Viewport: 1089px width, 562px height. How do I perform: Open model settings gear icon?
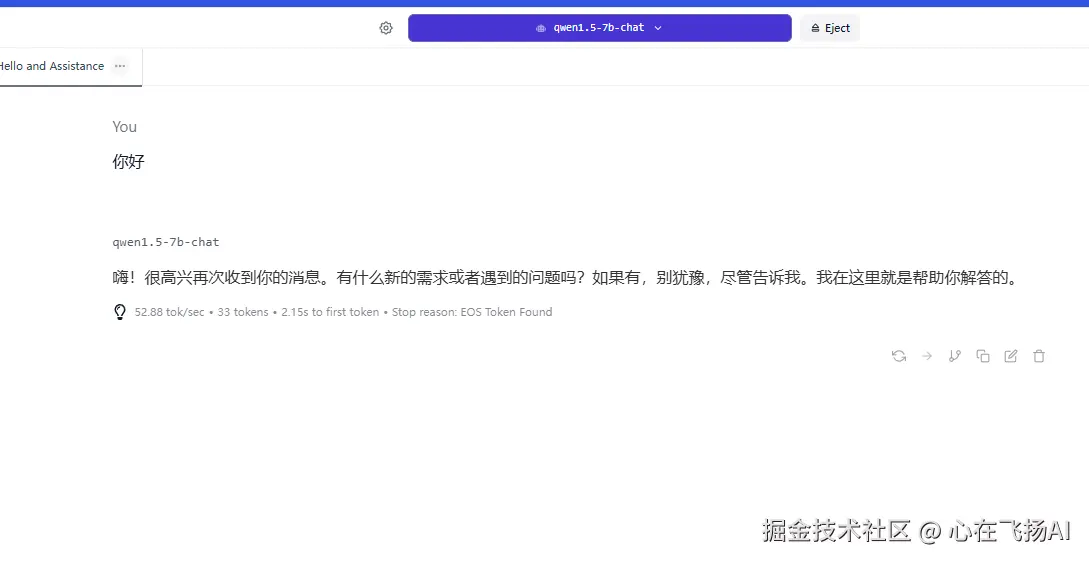click(386, 28)
